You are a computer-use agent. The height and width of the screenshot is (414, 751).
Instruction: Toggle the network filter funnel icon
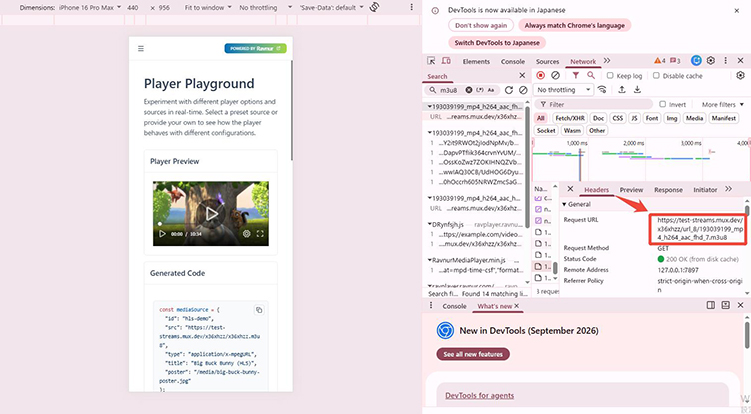(576, 75)
